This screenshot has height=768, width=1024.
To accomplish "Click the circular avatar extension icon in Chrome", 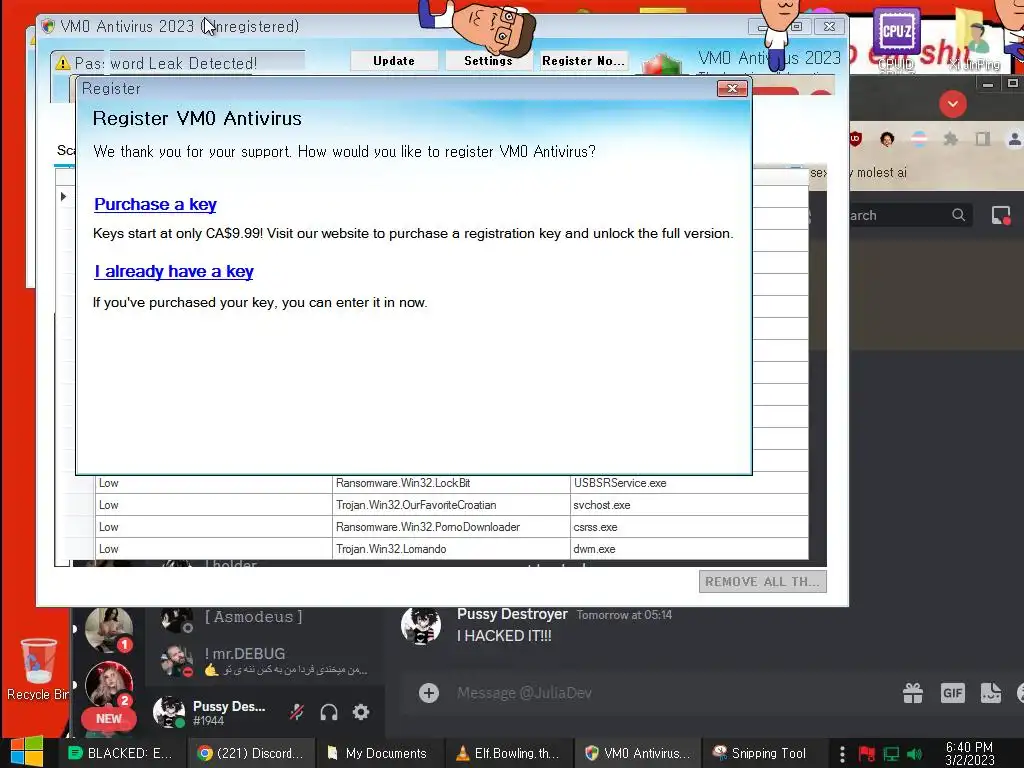I will (x=887, y=138).
